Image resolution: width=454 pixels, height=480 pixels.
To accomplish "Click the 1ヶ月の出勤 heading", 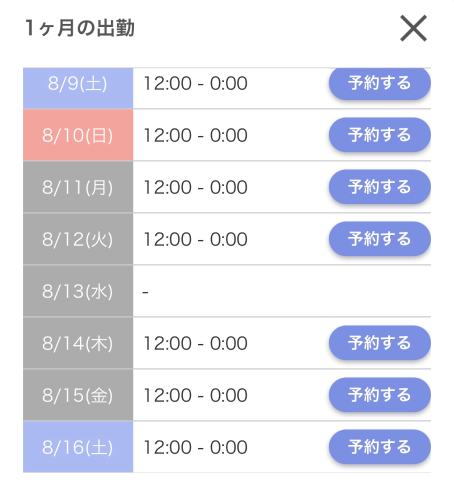I will (80, 28).
